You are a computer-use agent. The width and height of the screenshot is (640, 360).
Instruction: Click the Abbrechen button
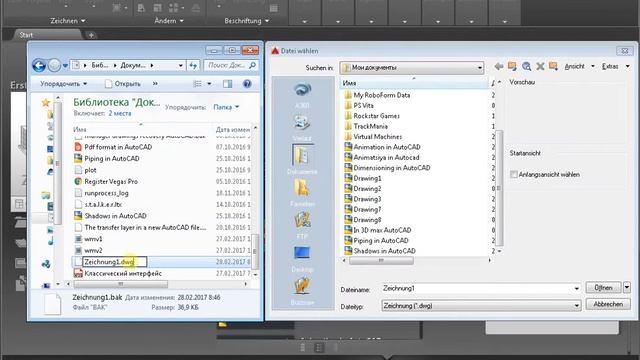click(x=608, y=304)
